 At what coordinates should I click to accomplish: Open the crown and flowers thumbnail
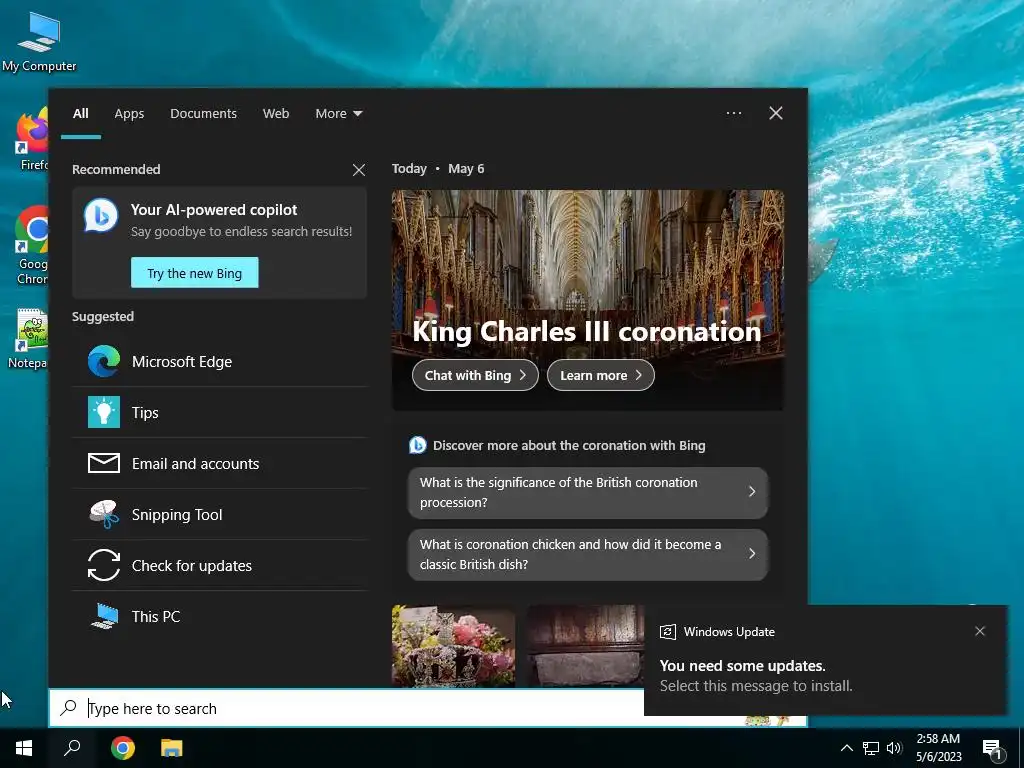[453, 646]
